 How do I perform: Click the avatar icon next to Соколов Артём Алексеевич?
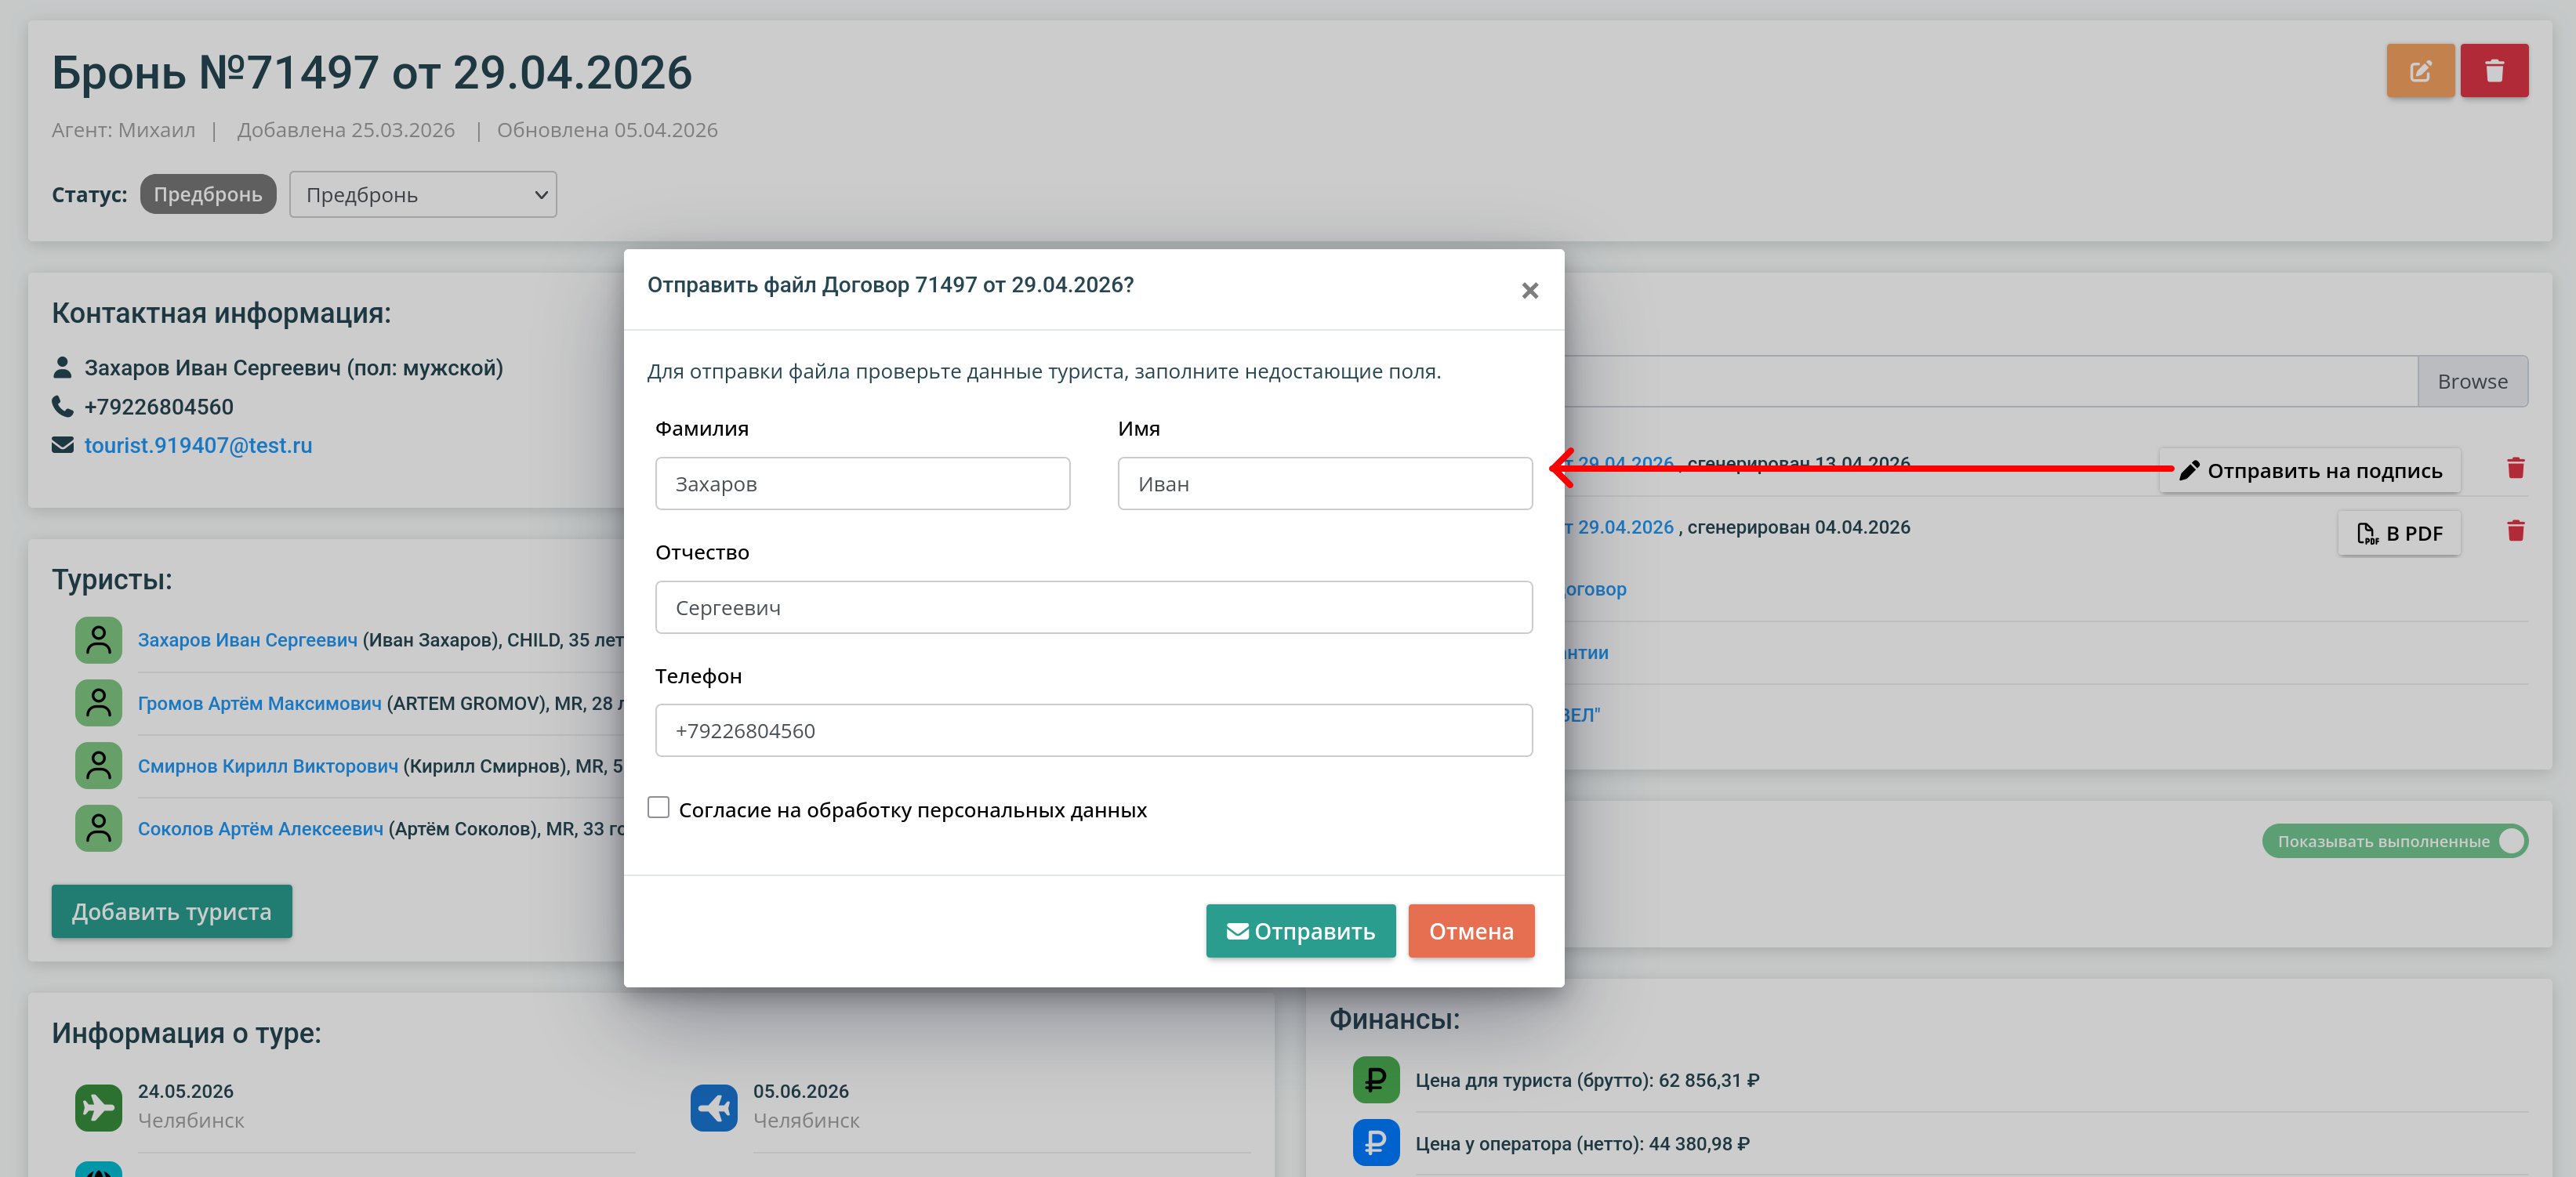98,828
